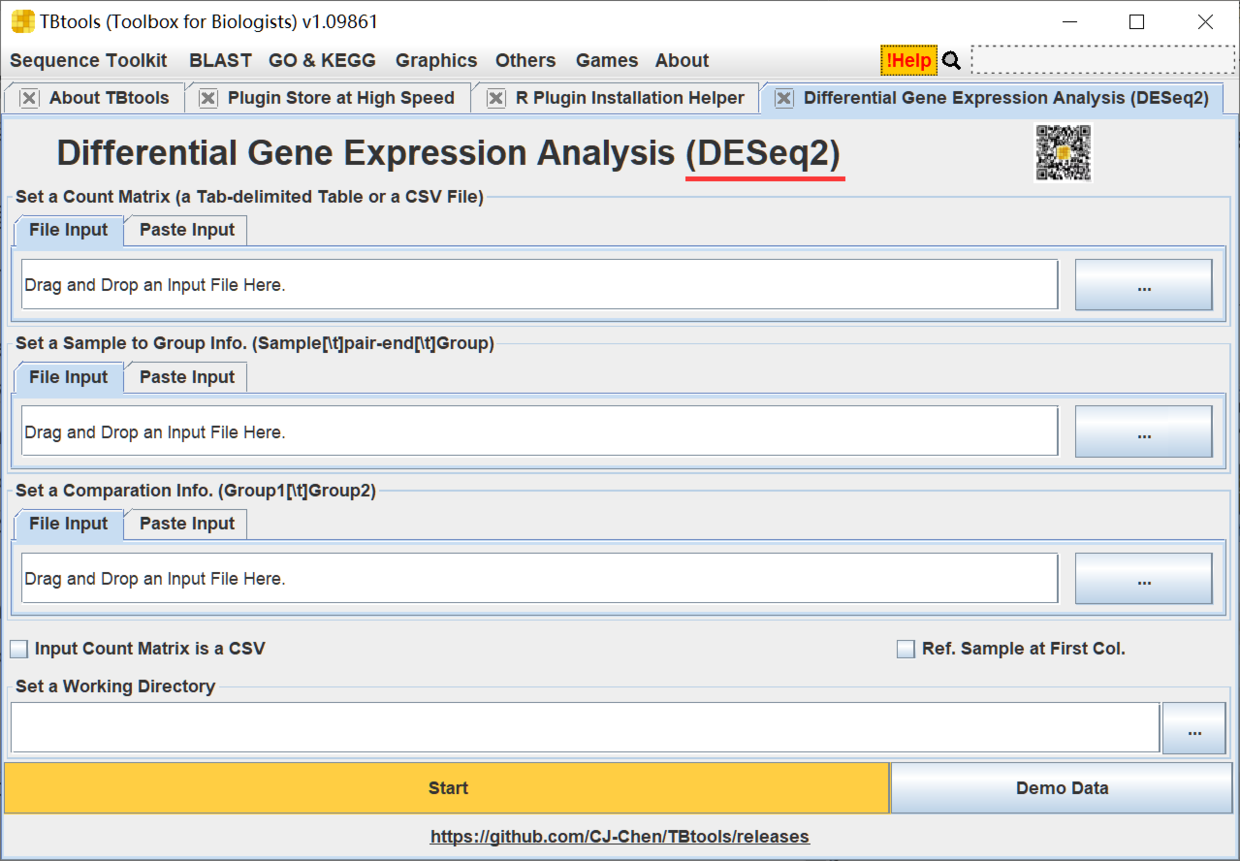Click the magnifier search icon
The image size is (1240, 861).
(x=952, y=61)
